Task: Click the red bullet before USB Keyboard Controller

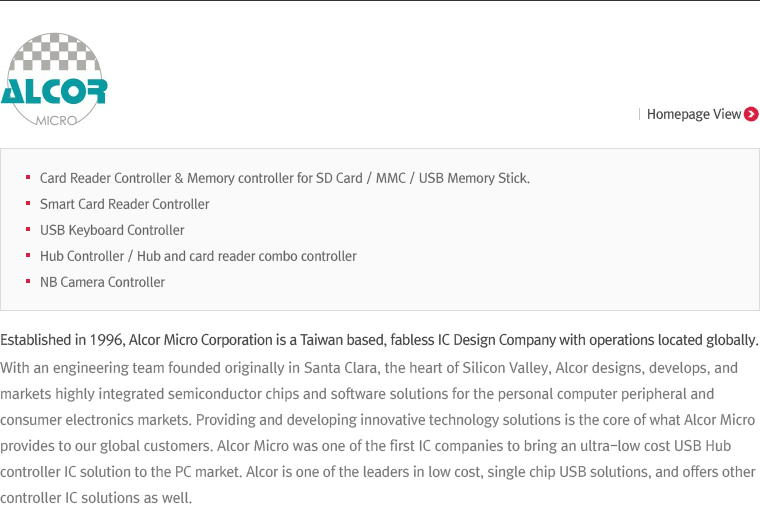Action: pyautogui.click(x=28, y=229)
